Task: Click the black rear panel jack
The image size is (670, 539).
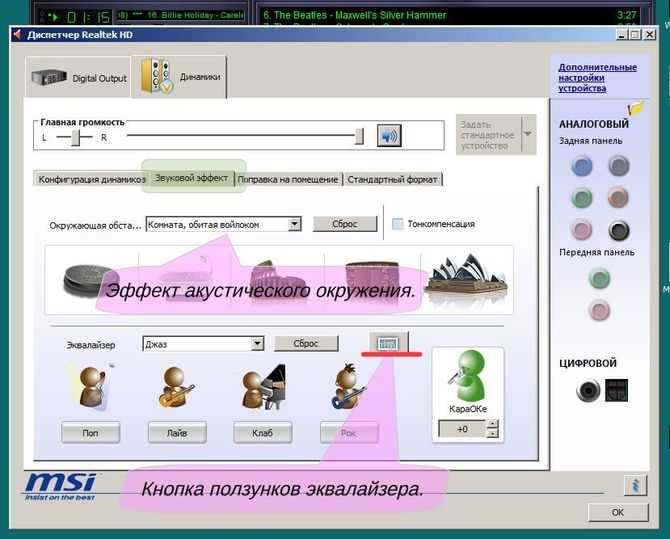Action: (x=619, y=230)
